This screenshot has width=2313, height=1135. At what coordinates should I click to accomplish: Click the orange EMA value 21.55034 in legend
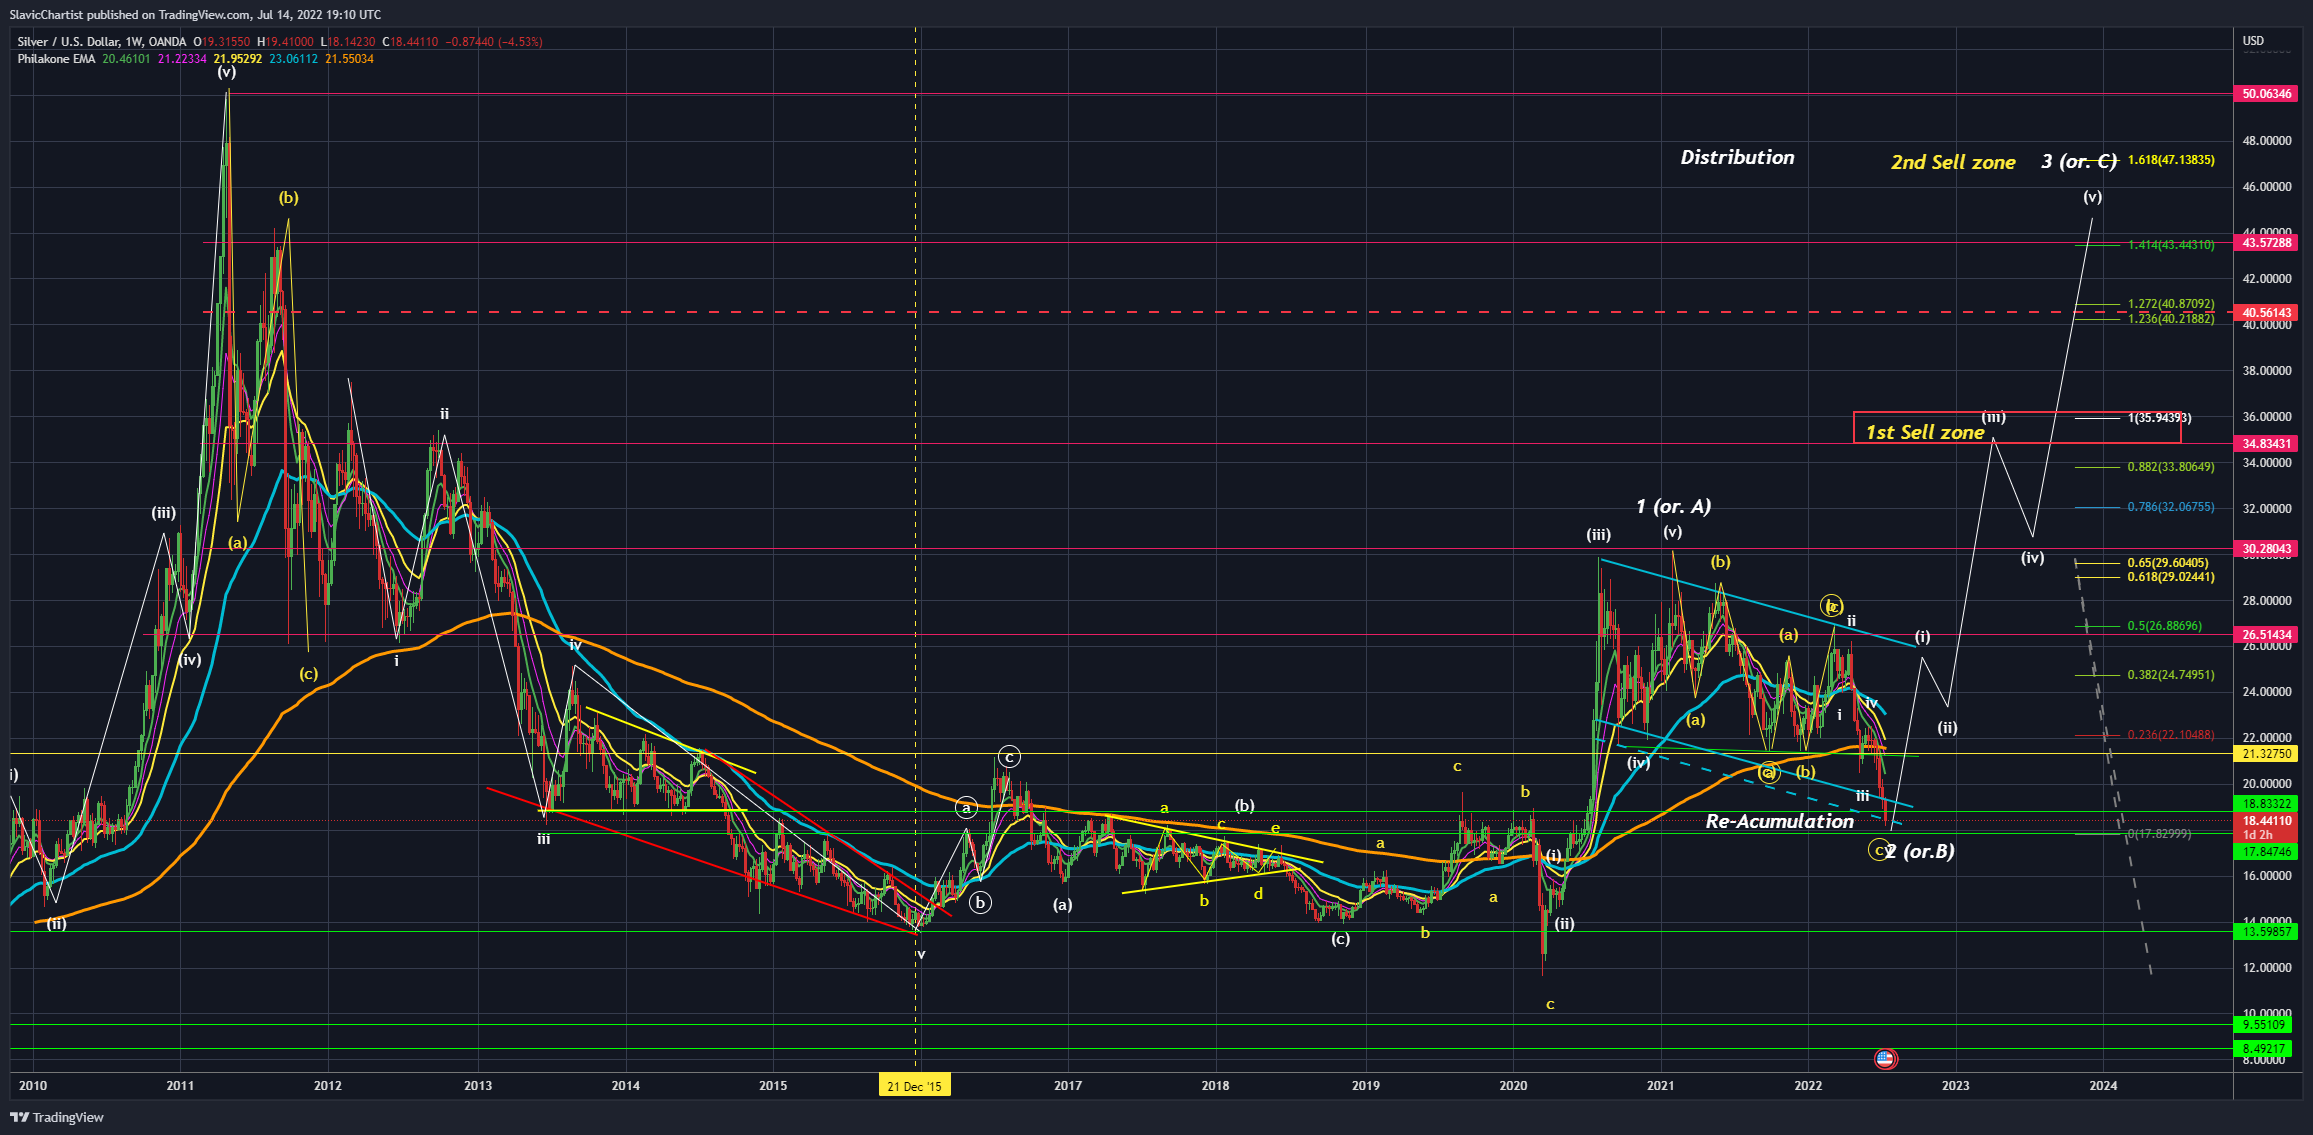pos(349,59)
